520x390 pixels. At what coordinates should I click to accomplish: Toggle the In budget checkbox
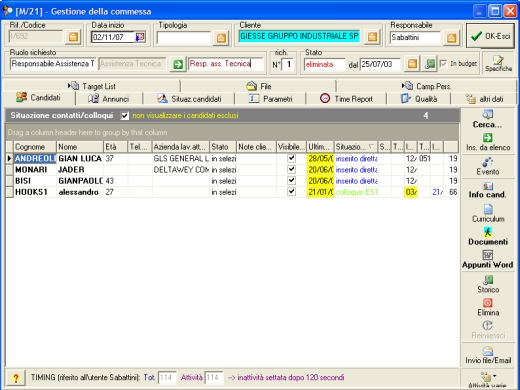click(x=443, y=63)
